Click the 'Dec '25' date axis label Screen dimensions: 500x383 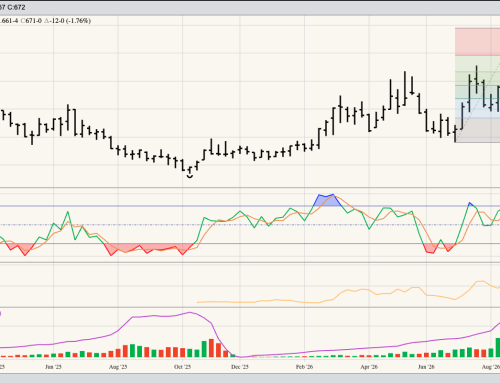(x=240, y=367)
